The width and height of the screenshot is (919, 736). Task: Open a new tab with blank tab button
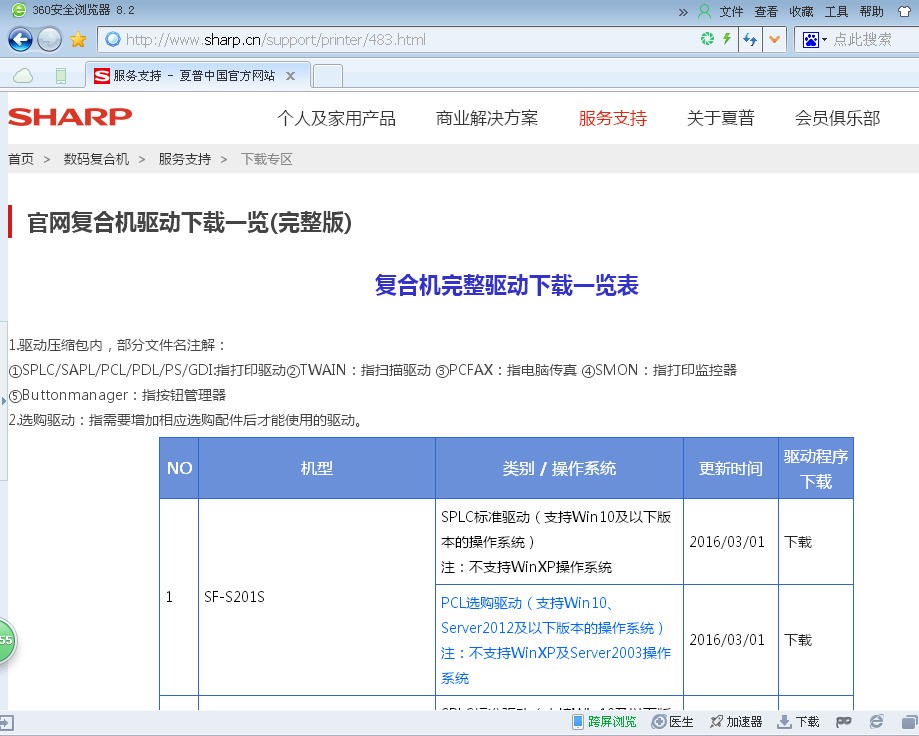pyautogui.click(x=328, y=76)
